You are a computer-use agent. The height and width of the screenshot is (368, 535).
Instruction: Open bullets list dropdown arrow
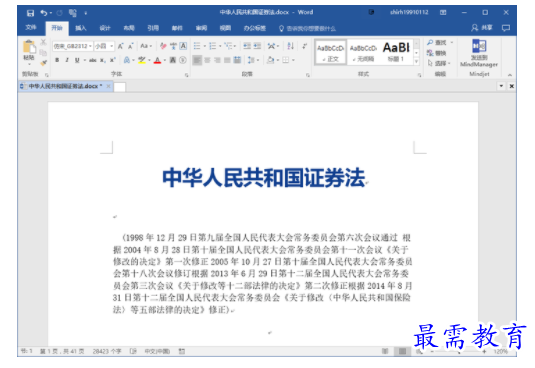click(x=205, y=46)
